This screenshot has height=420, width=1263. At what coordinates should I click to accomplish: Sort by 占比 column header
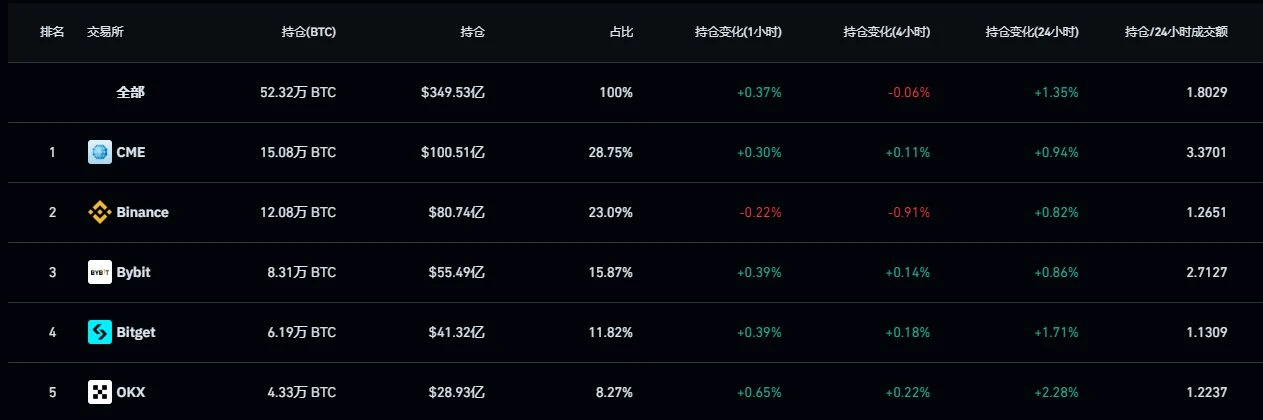point(620,32)
